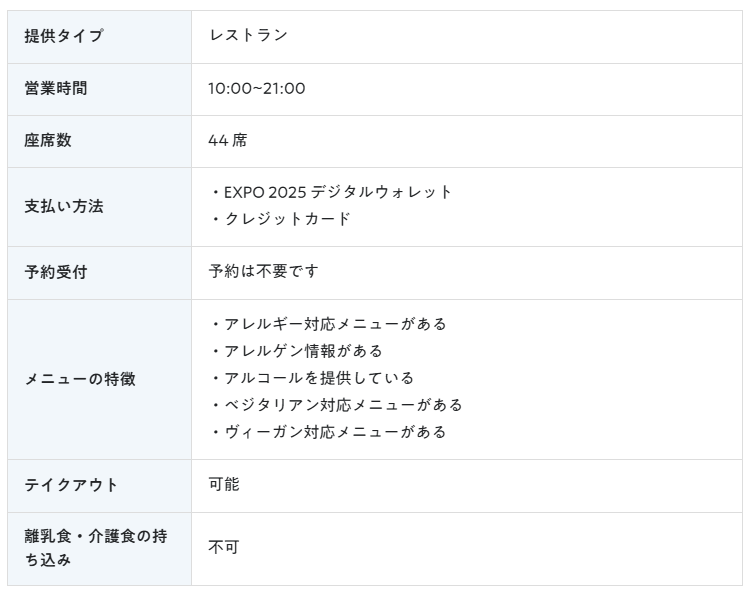Click the 営業時間 row label
The height and width of the screenshot is (599, 755).
[56, 89]
